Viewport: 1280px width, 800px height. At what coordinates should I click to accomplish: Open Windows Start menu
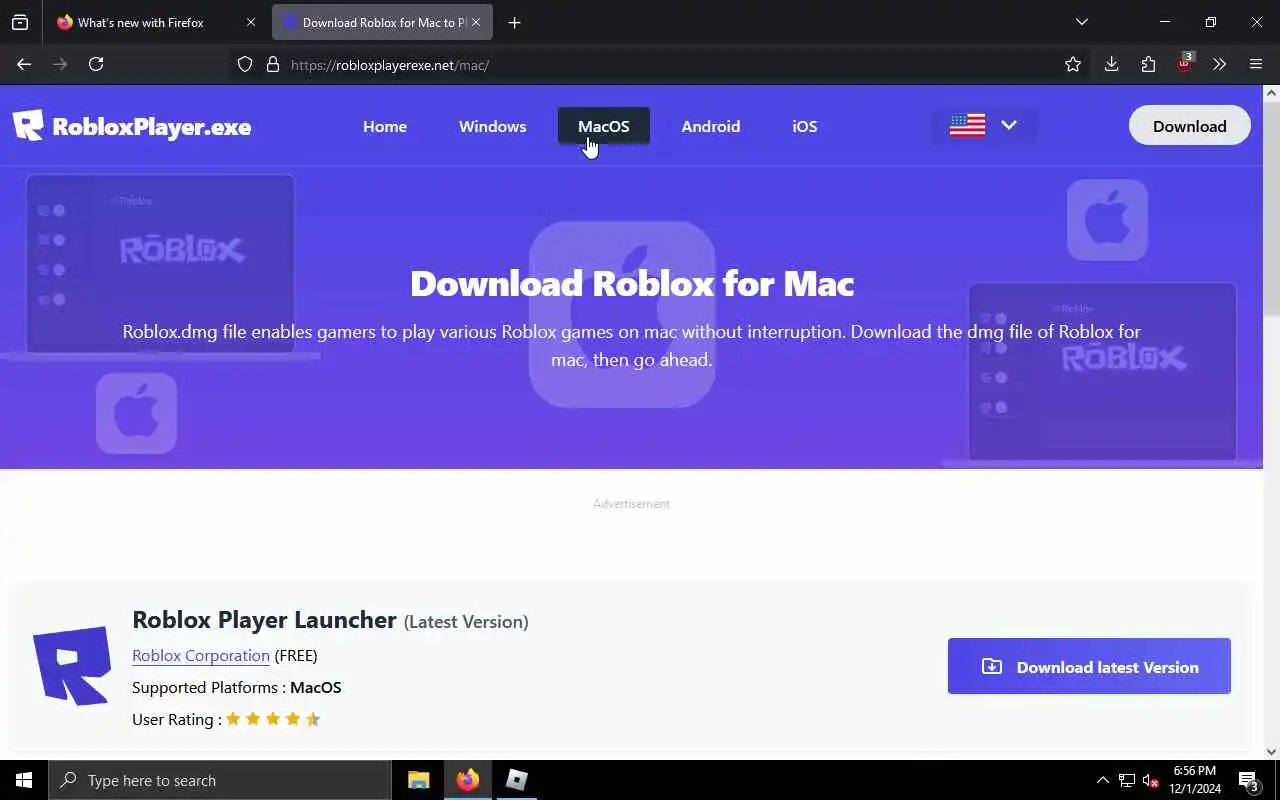(24, 780)
